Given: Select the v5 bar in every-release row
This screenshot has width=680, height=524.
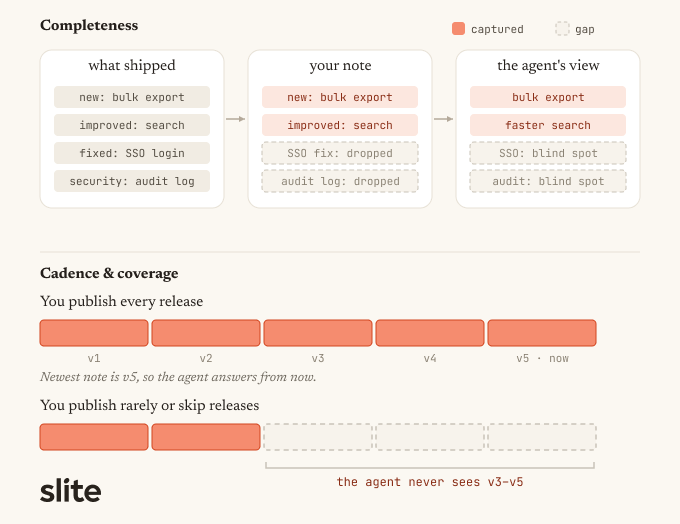Looking at the screenshot, I should click(542, 333).
